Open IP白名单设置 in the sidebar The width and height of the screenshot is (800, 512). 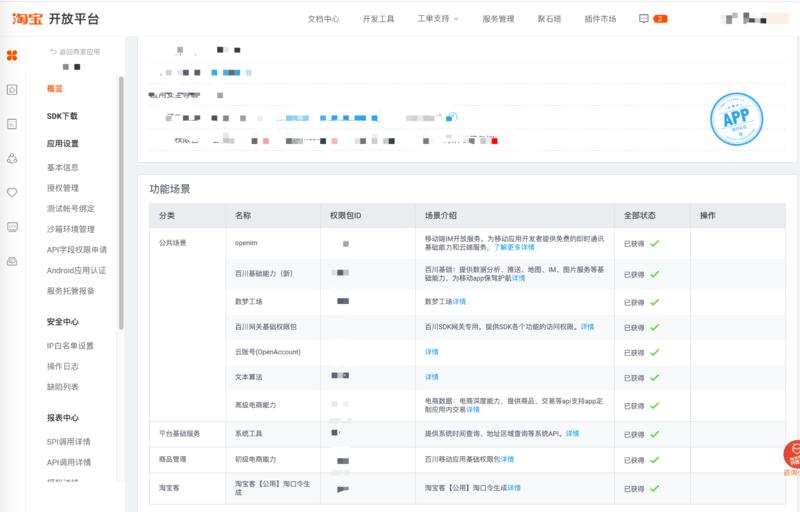(70, 346)
